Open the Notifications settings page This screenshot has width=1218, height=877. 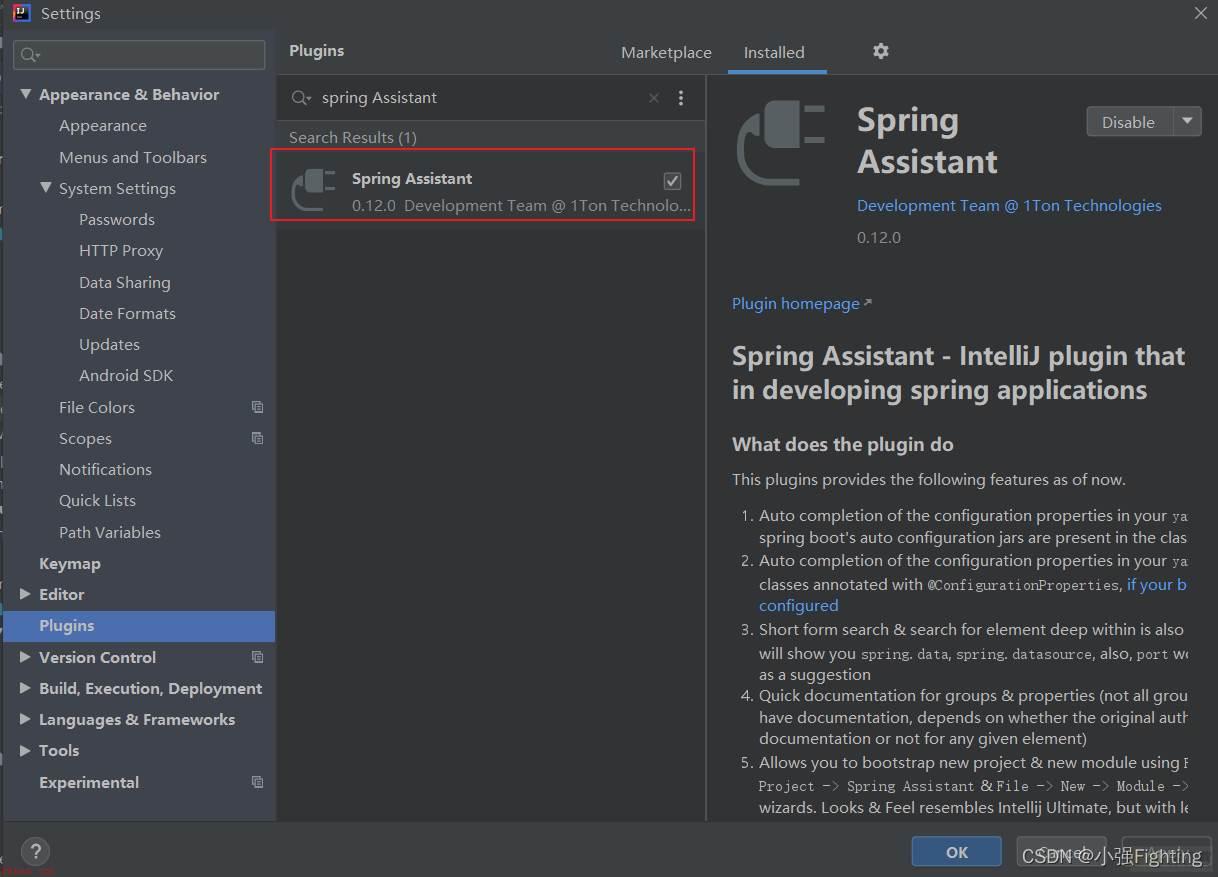(x=105, y=469)
